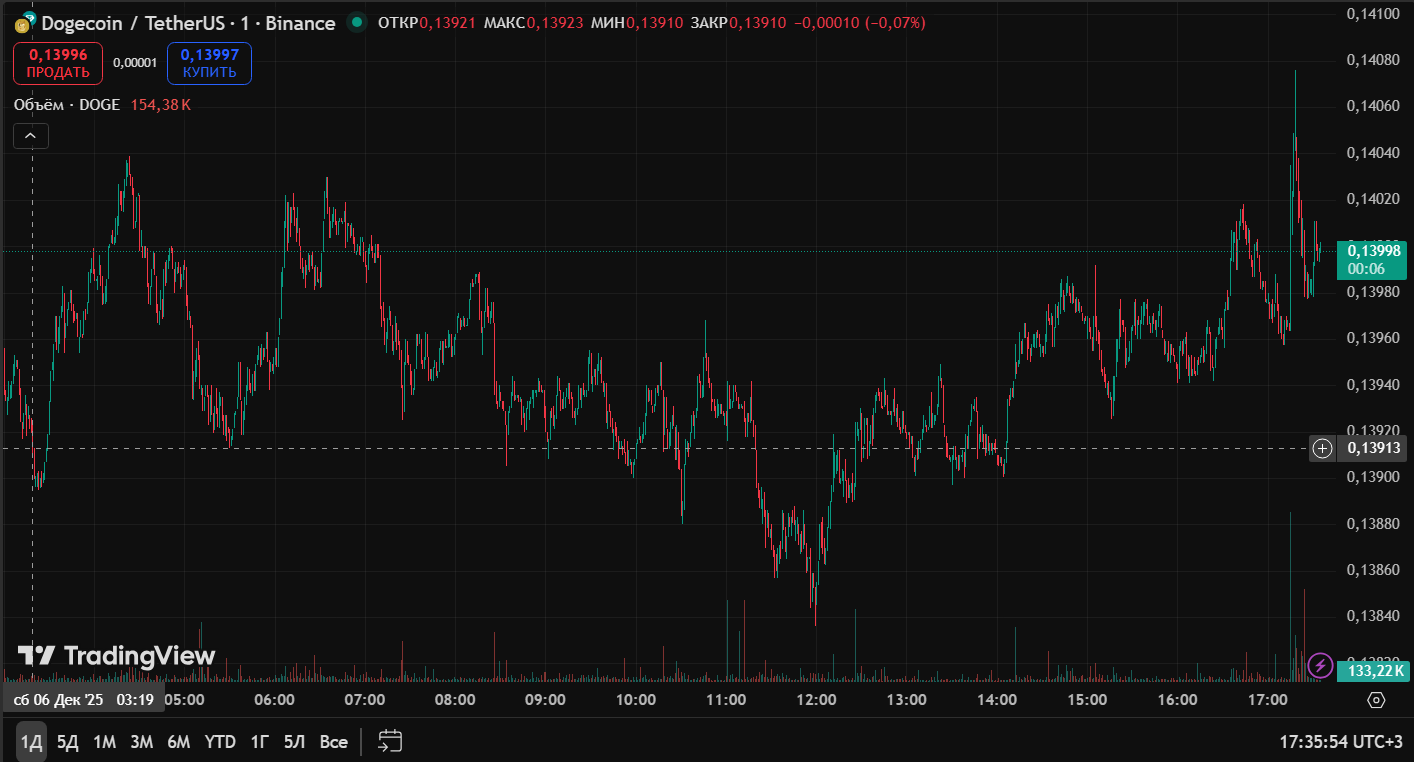1414x762 pixels.
Task: Open timezone menu showing UTC+3
Action: point(1340,742)
